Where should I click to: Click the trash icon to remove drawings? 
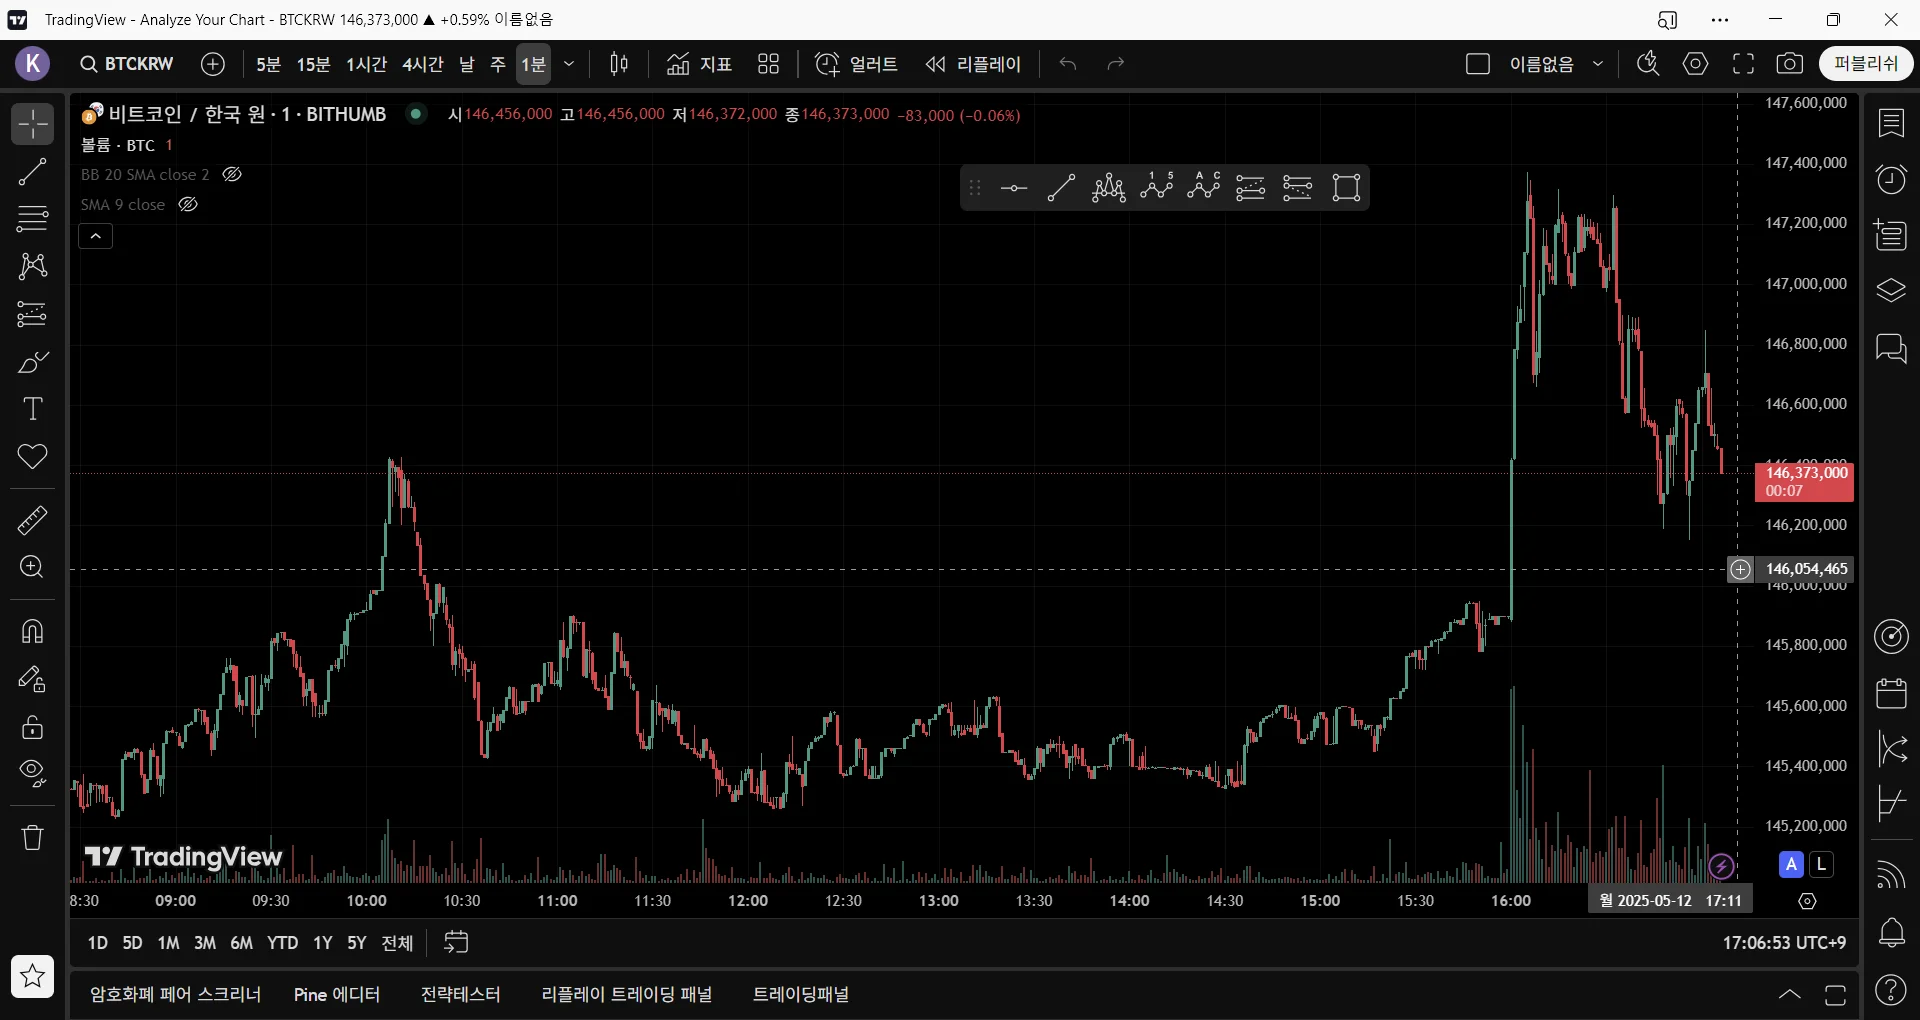point(33,837)
